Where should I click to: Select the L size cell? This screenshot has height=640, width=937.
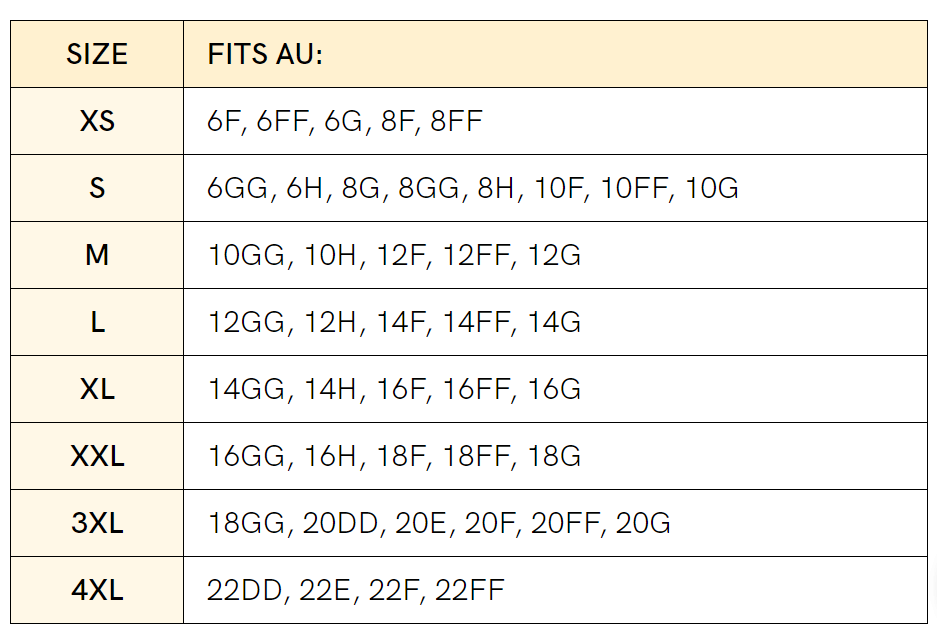coord(97,322)
